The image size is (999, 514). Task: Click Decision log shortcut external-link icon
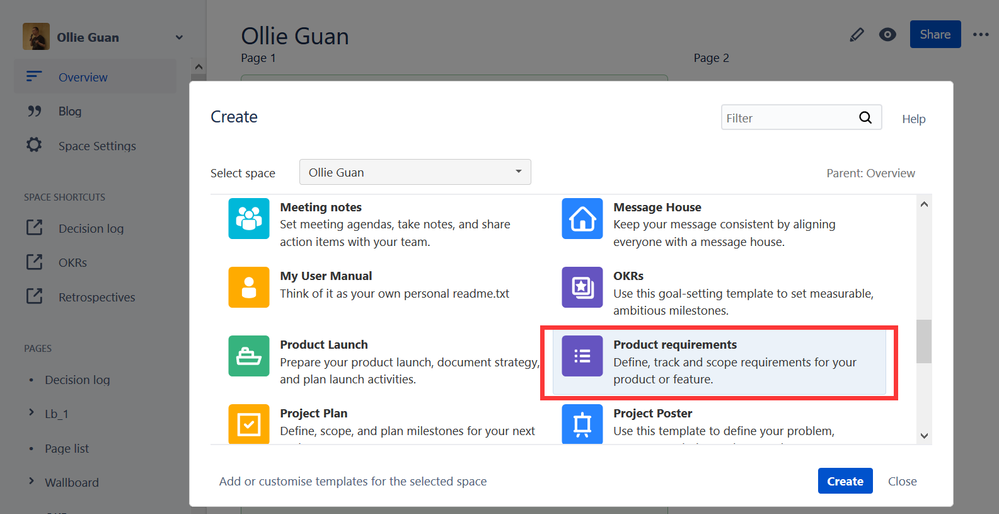tap(34, 228)
